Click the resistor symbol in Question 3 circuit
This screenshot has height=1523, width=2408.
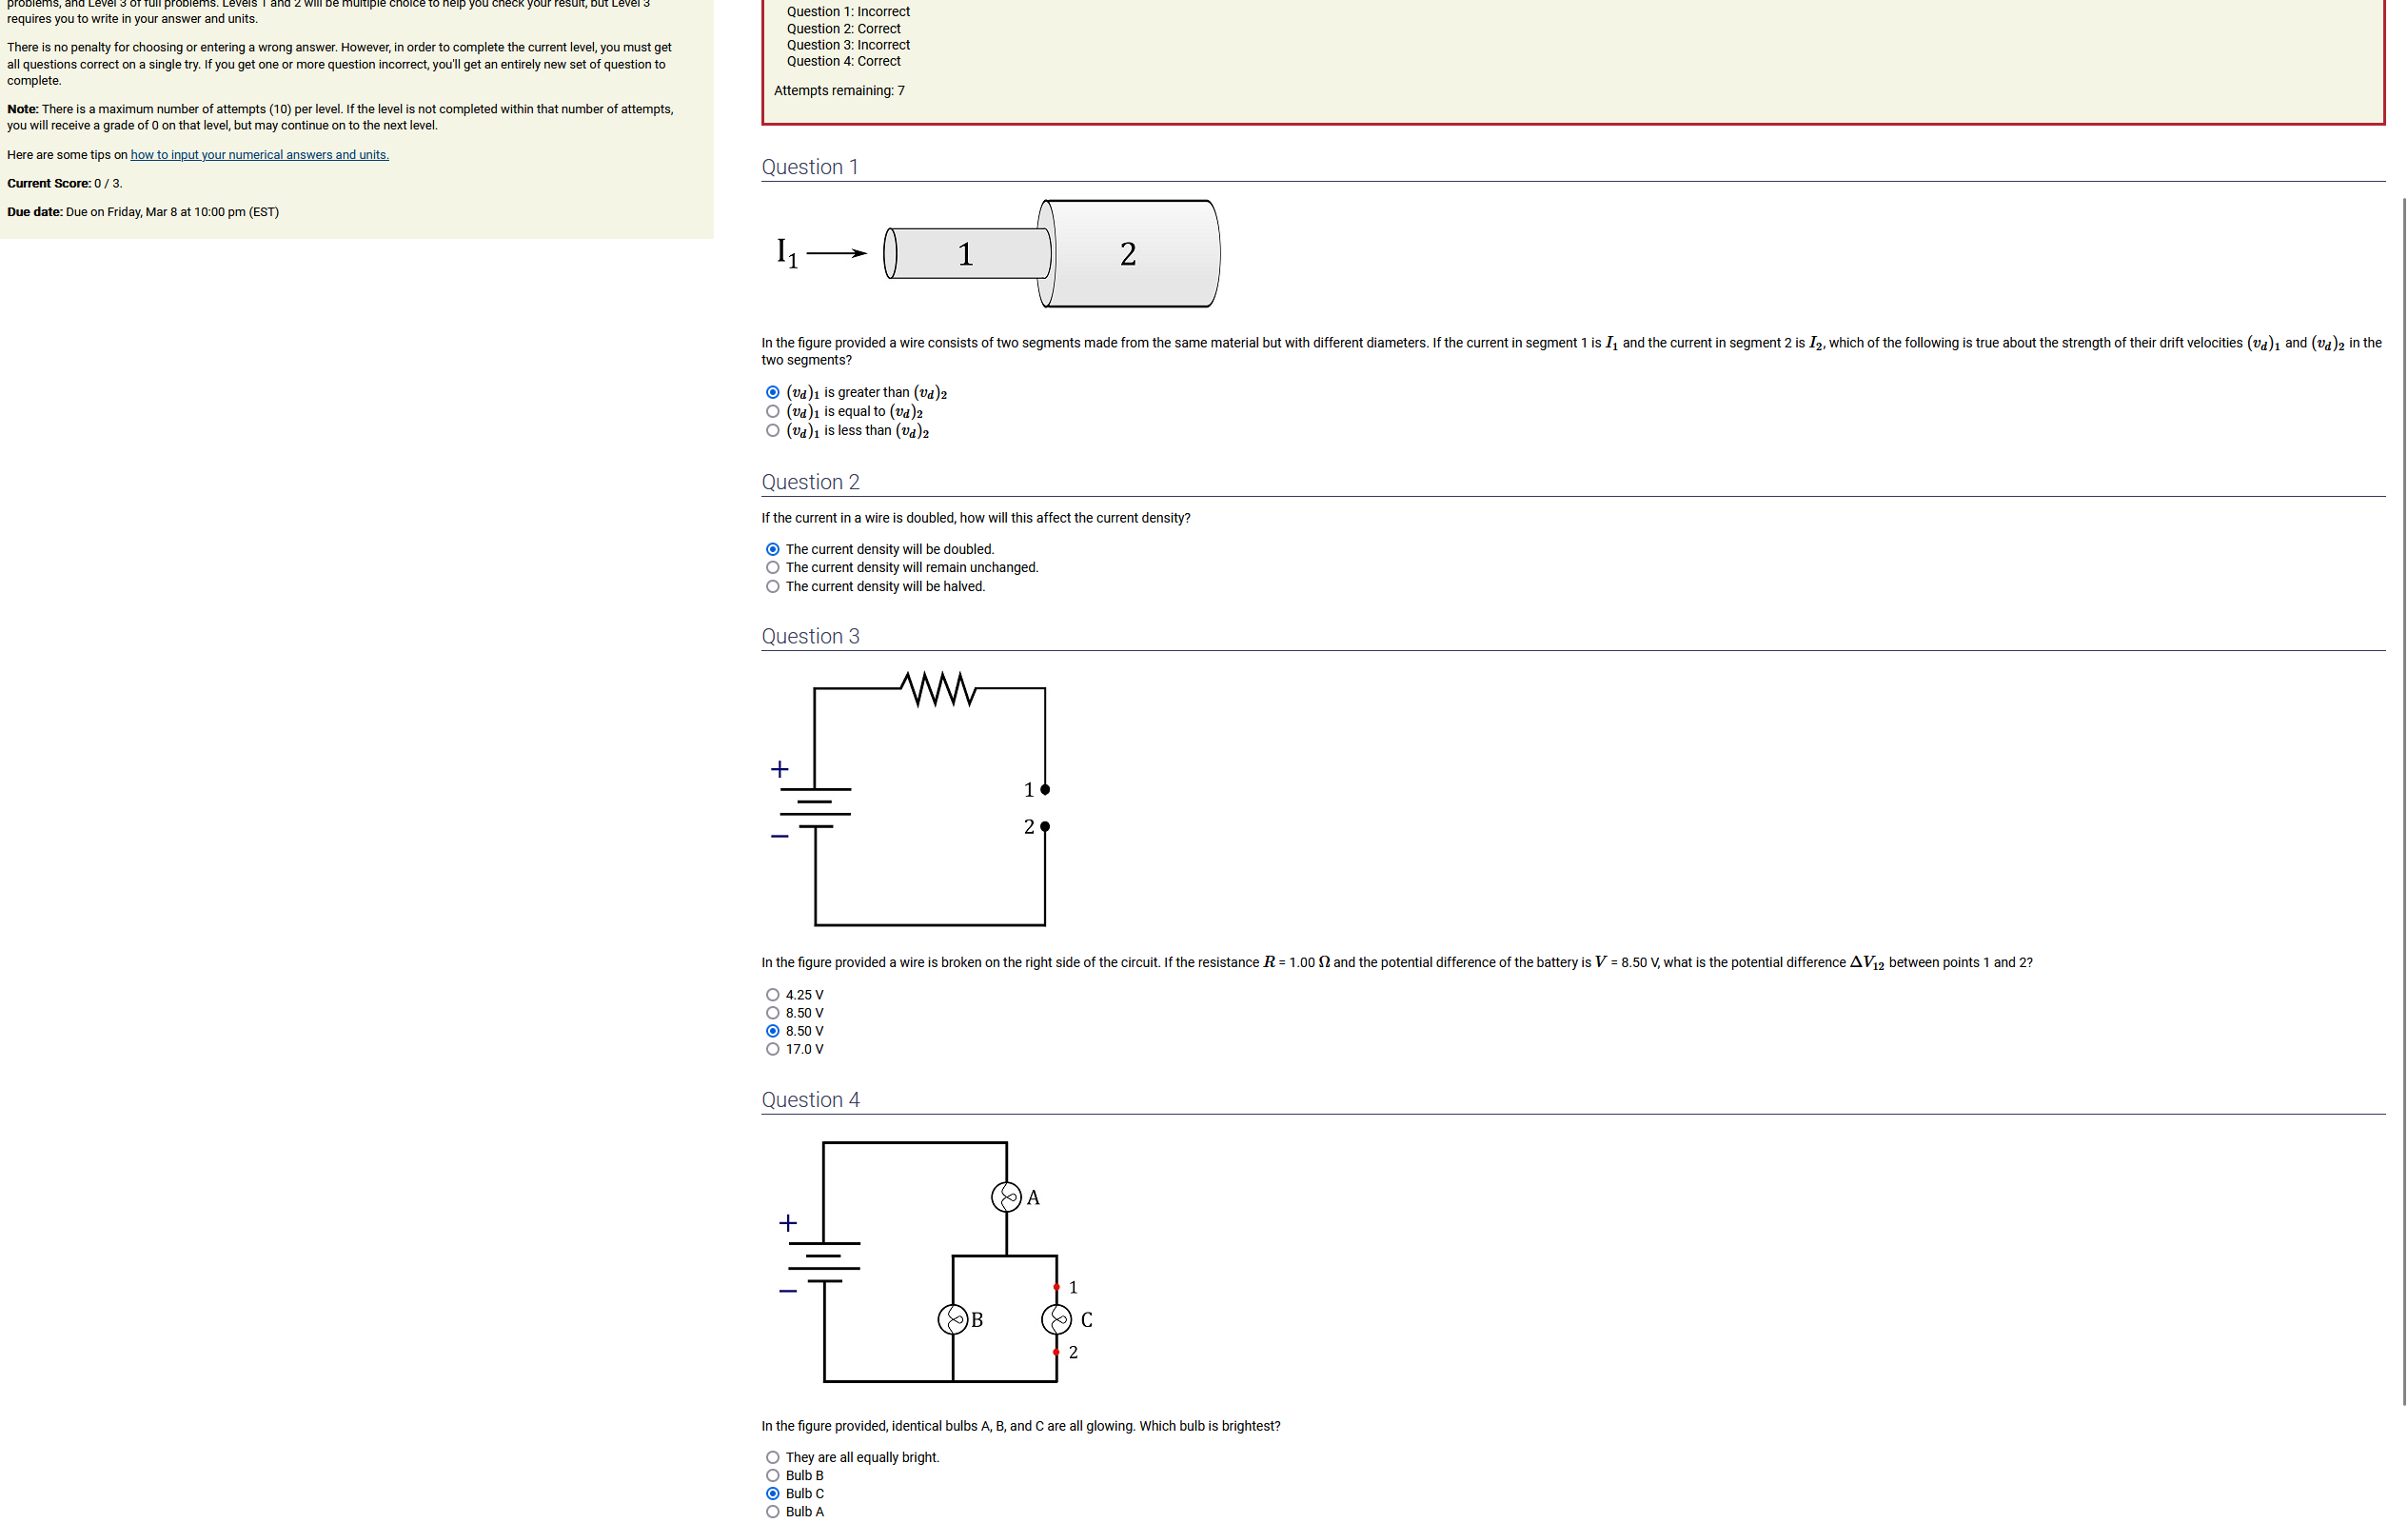[x=937, y=689]
